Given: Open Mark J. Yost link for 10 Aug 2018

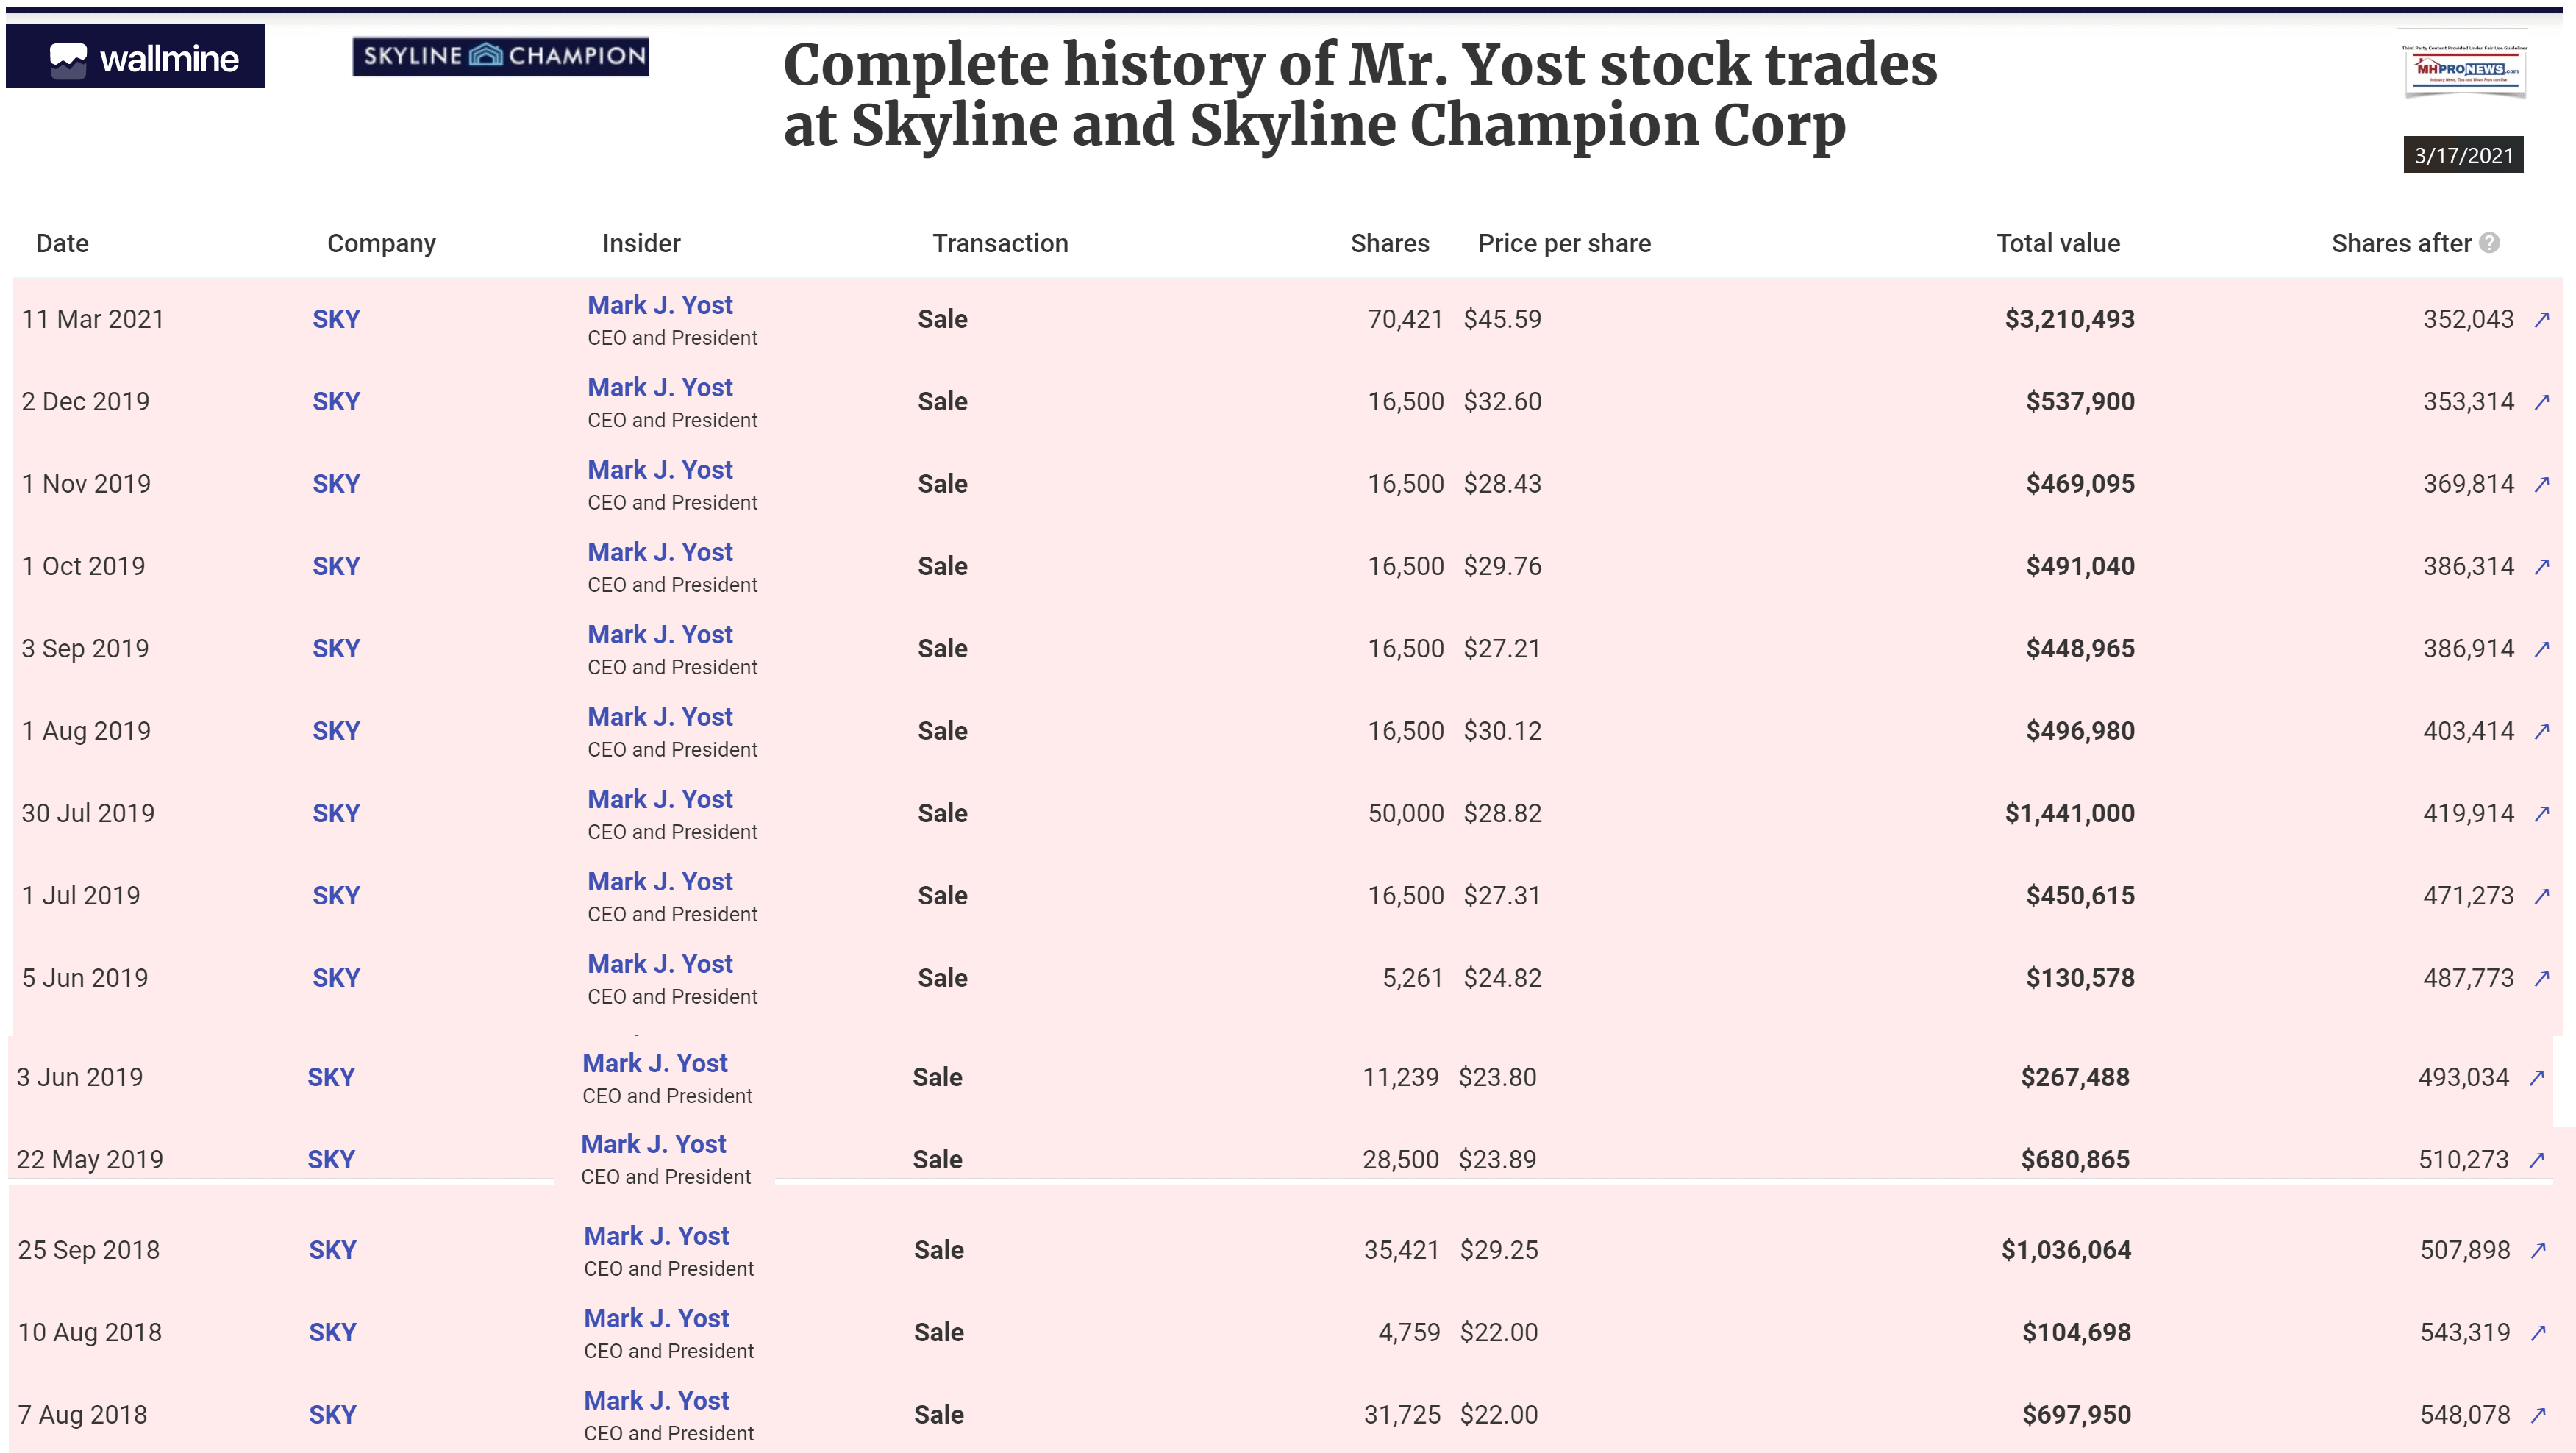Looking at the screenshot, I should coord(656,1319).
